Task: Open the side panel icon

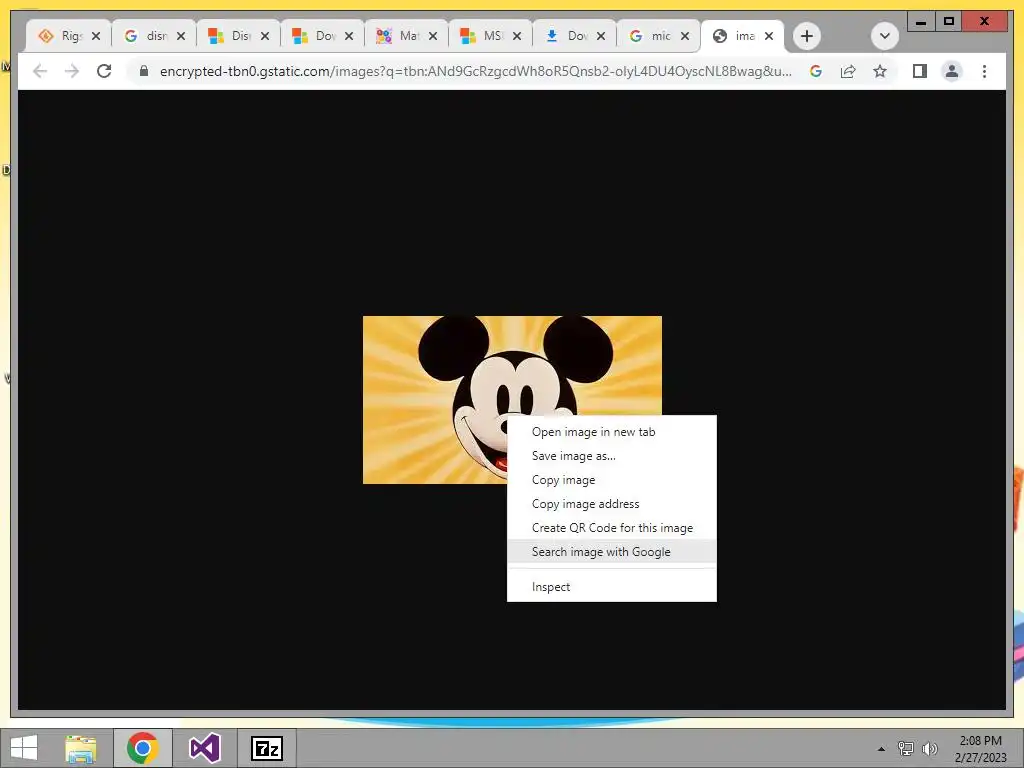Action: point(920,71)
